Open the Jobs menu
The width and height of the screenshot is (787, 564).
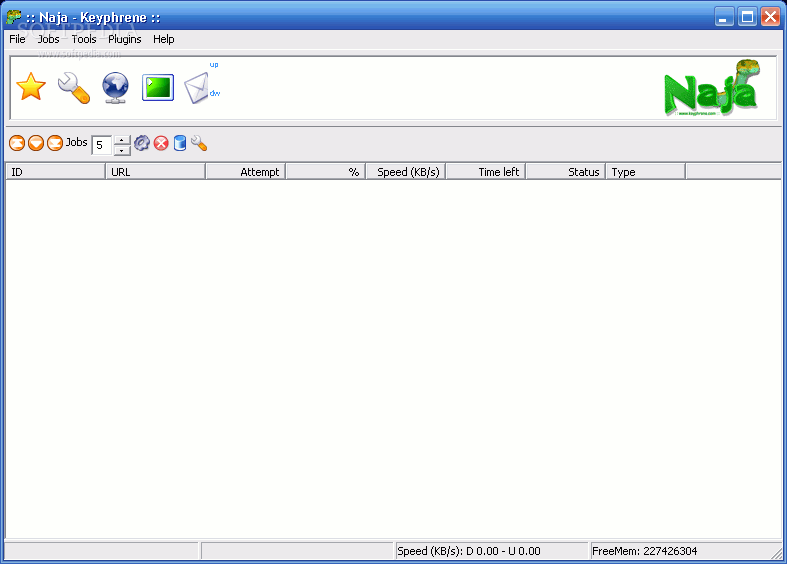48,39
